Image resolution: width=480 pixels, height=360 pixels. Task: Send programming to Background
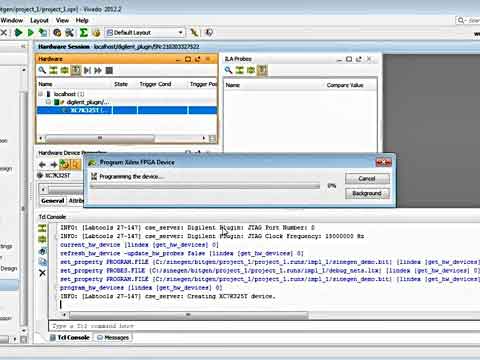pos(367,193)
